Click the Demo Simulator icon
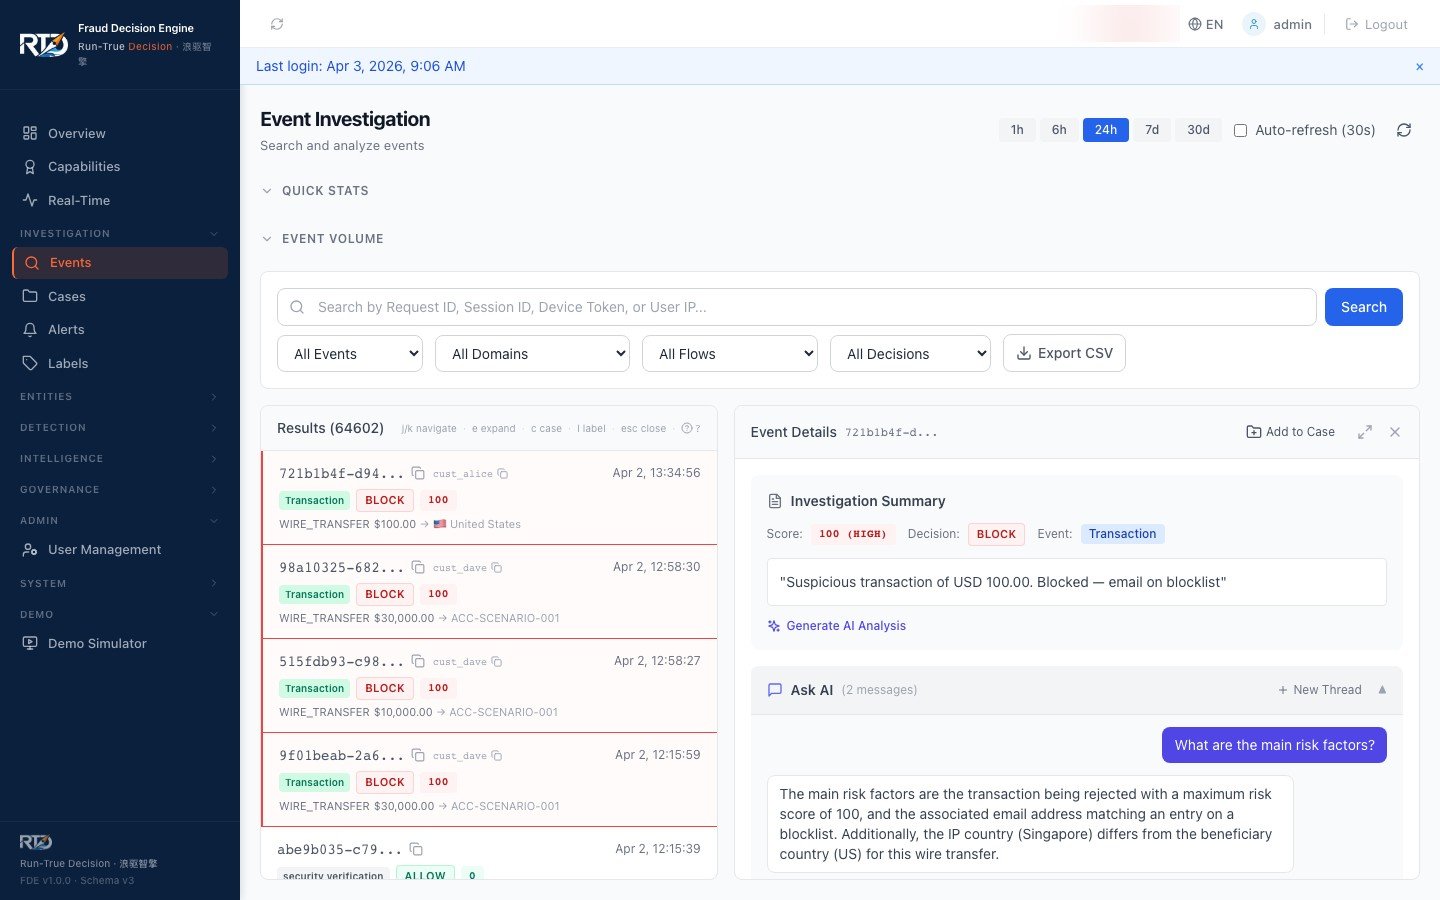Screen dimensions: 1440x900 [x=30, y=643]
